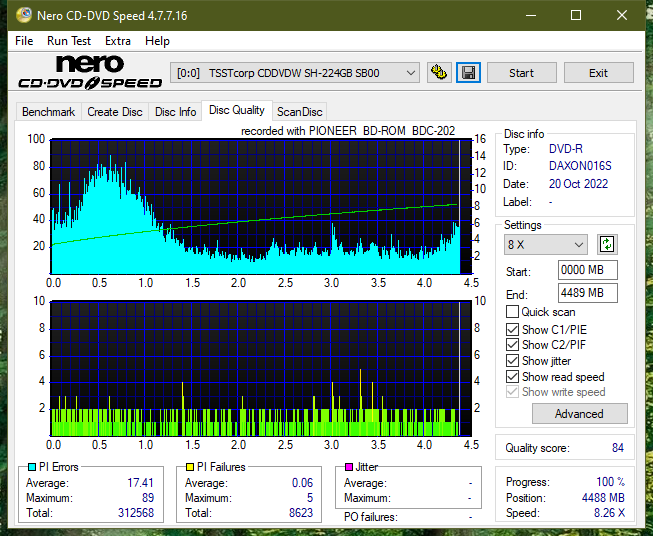653x536 pixels.
Task: Click the Progress value 100 %
Action: (611, 482)
